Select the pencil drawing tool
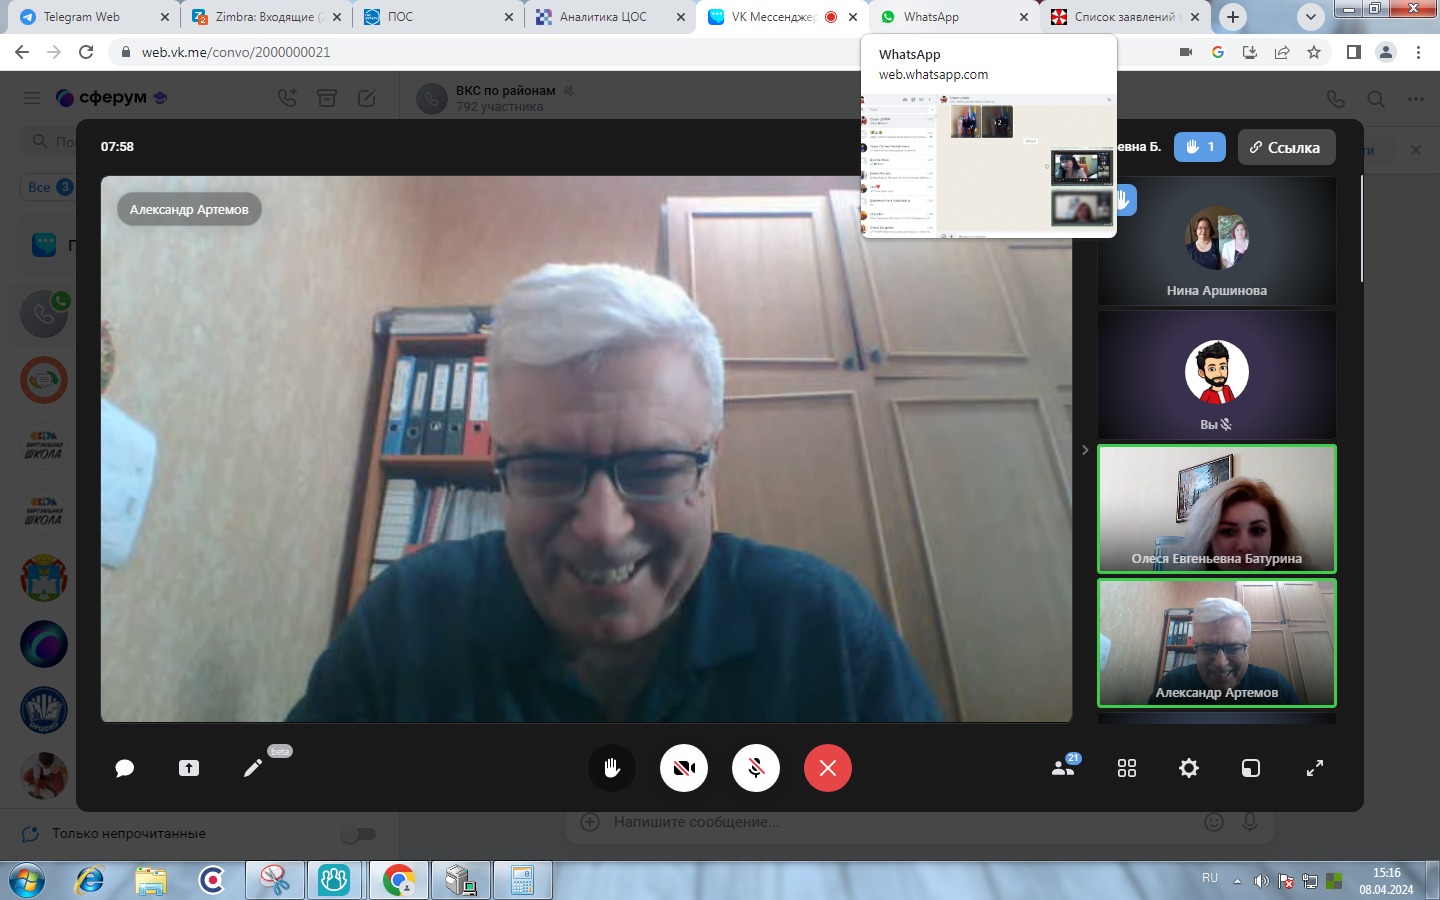This screenshot has height=900, width=1440. coord(253,768)
